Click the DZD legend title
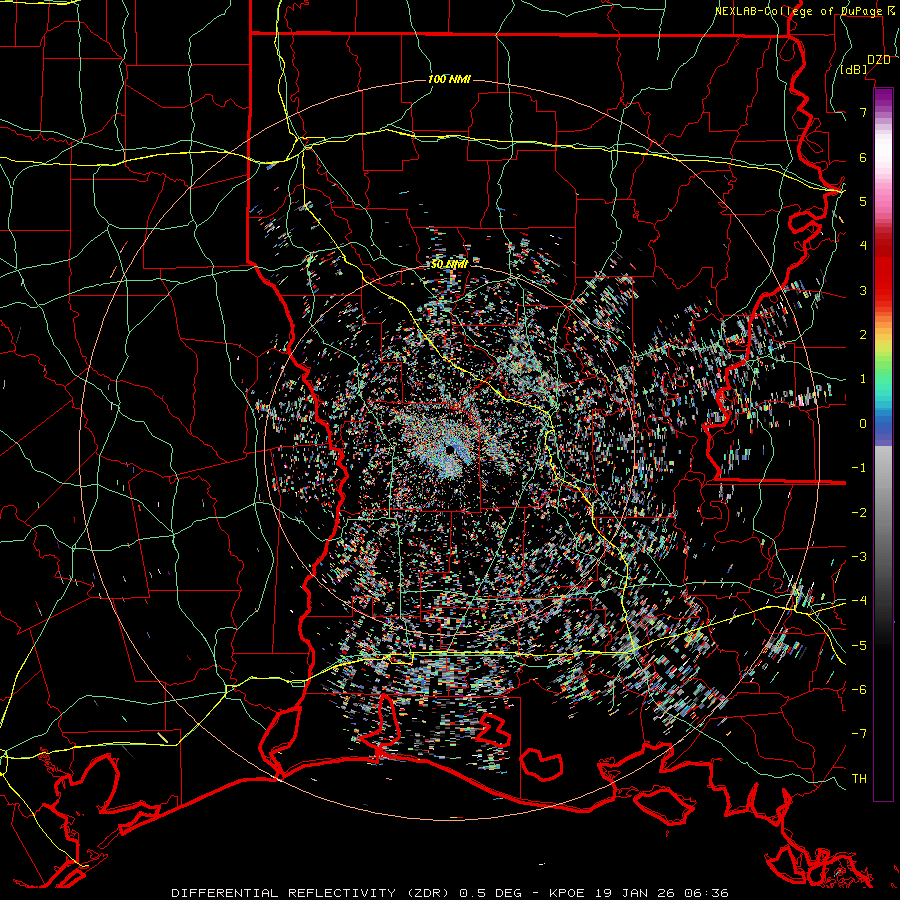900x900 pixels. [x=878, y=60]
